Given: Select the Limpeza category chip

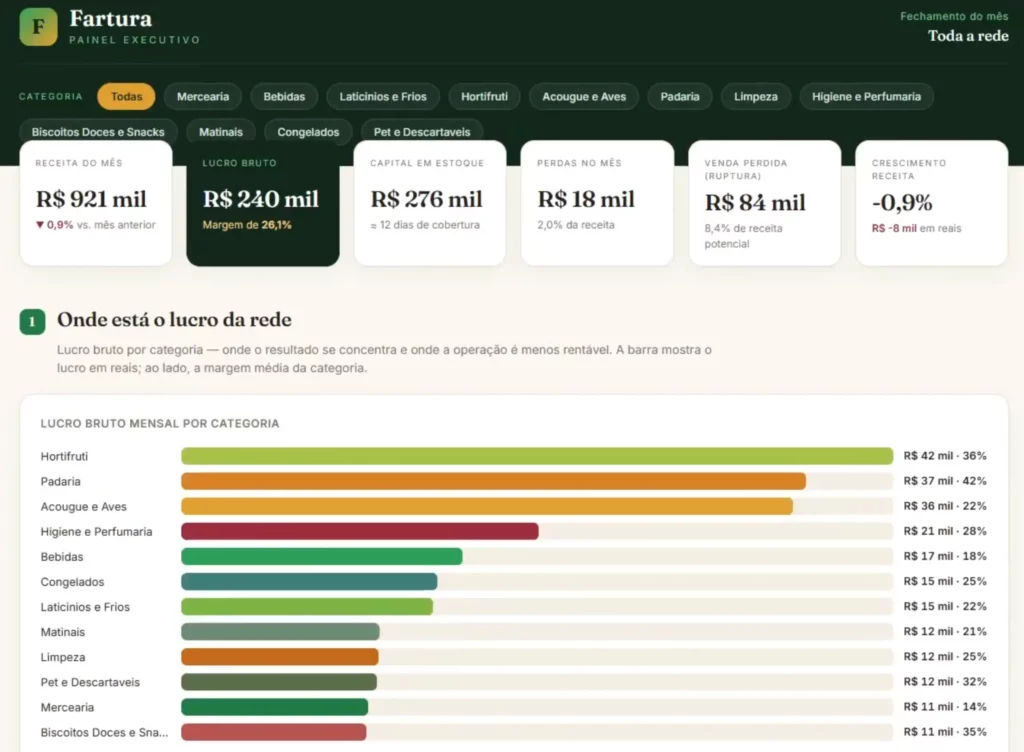Looking at the screenshot, I should click(756, 97).
